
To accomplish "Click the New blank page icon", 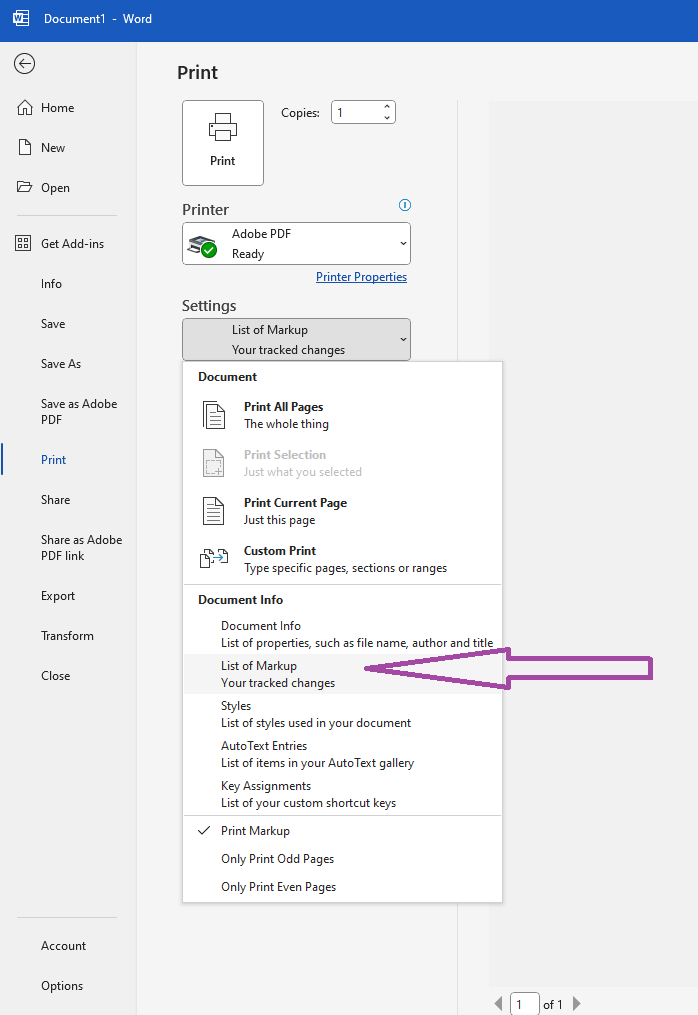I will click(25, 148).
